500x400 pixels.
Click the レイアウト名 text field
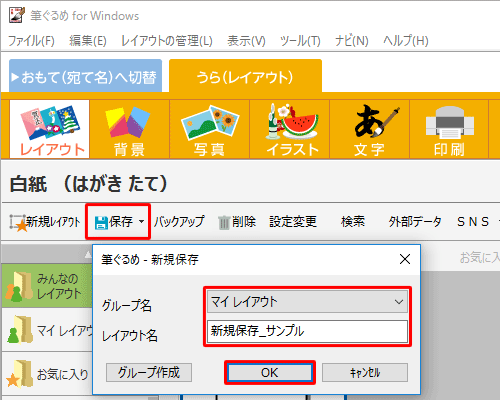click(307, 331)
